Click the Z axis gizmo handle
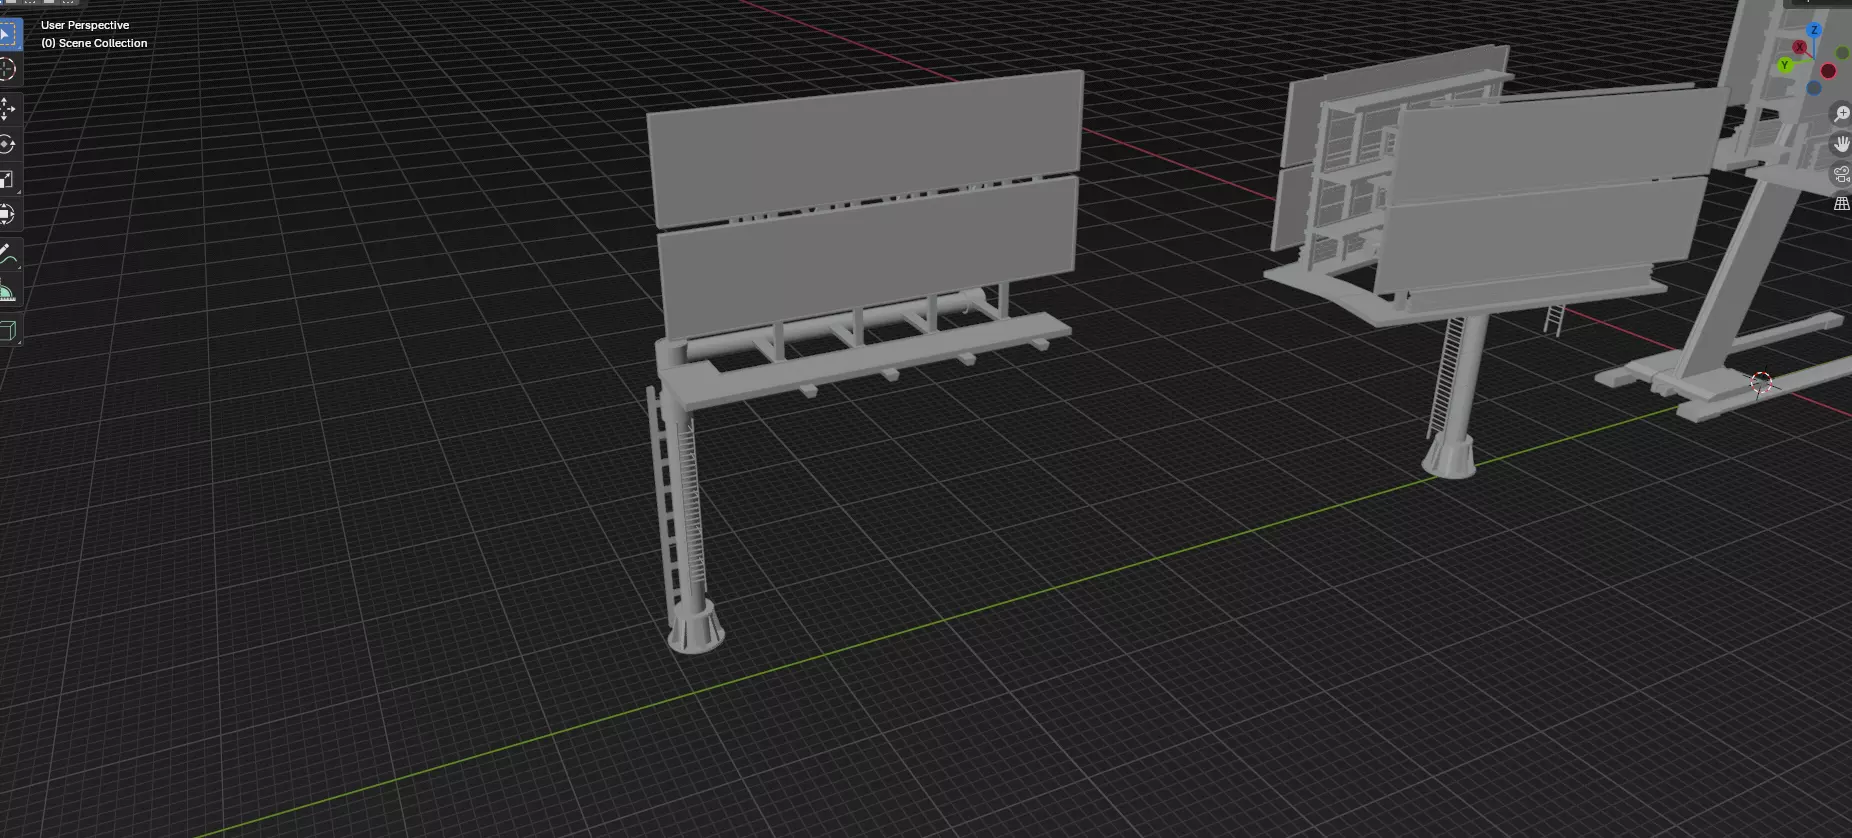 point(1814,30)
